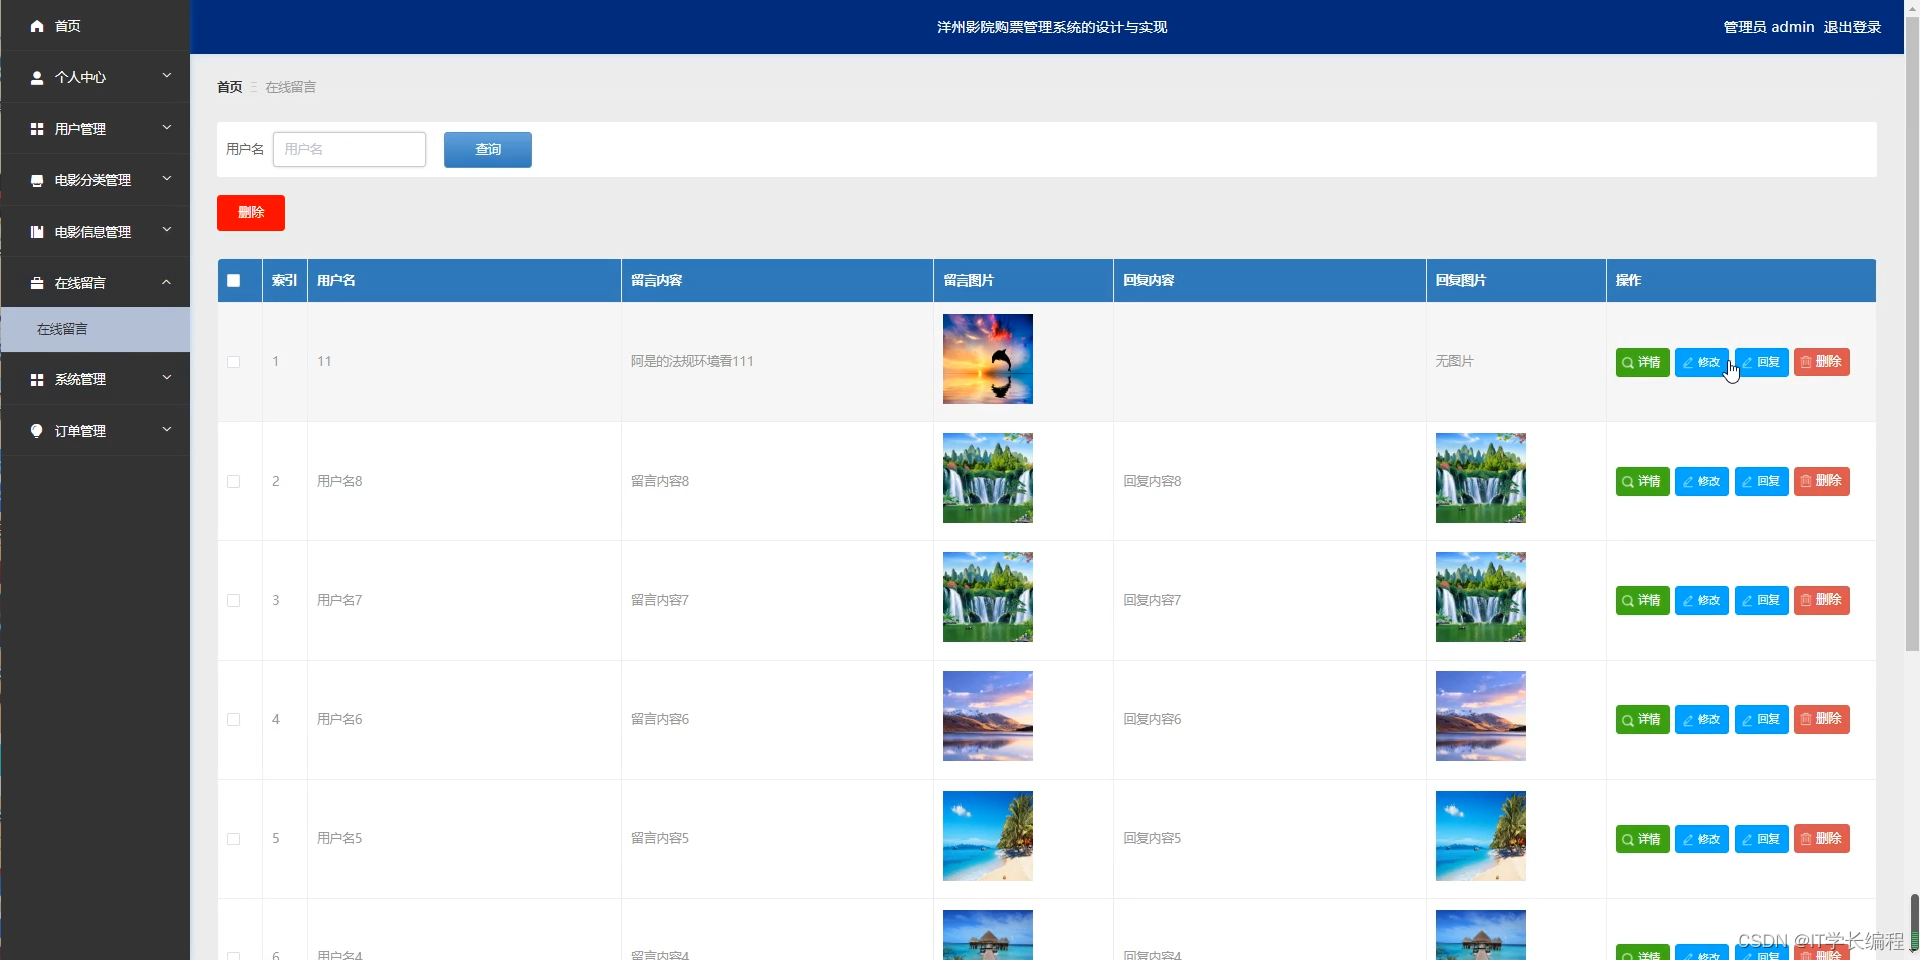Check the checkbox for 用户名6 row
The height and width of the screenshot is (960, 1920).
click(234, 719)
